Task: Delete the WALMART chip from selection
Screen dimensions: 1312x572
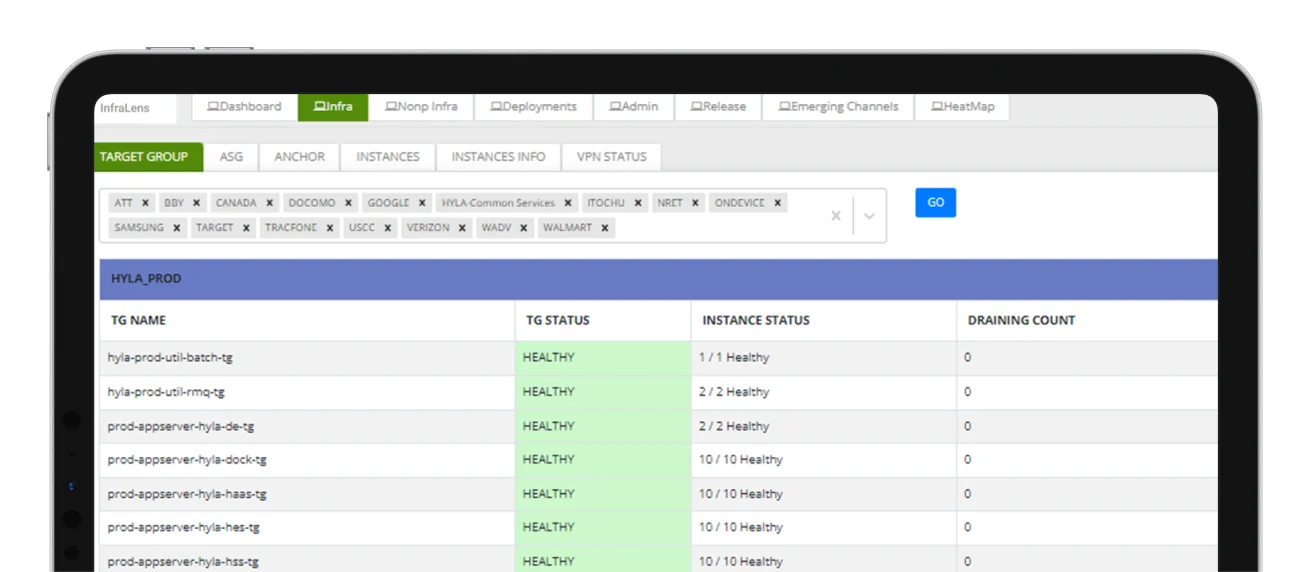Action: (x=605, y=228)
